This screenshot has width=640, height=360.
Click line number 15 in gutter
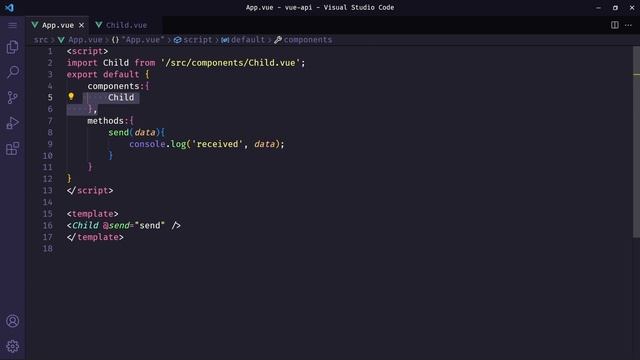tap(48, 213)
